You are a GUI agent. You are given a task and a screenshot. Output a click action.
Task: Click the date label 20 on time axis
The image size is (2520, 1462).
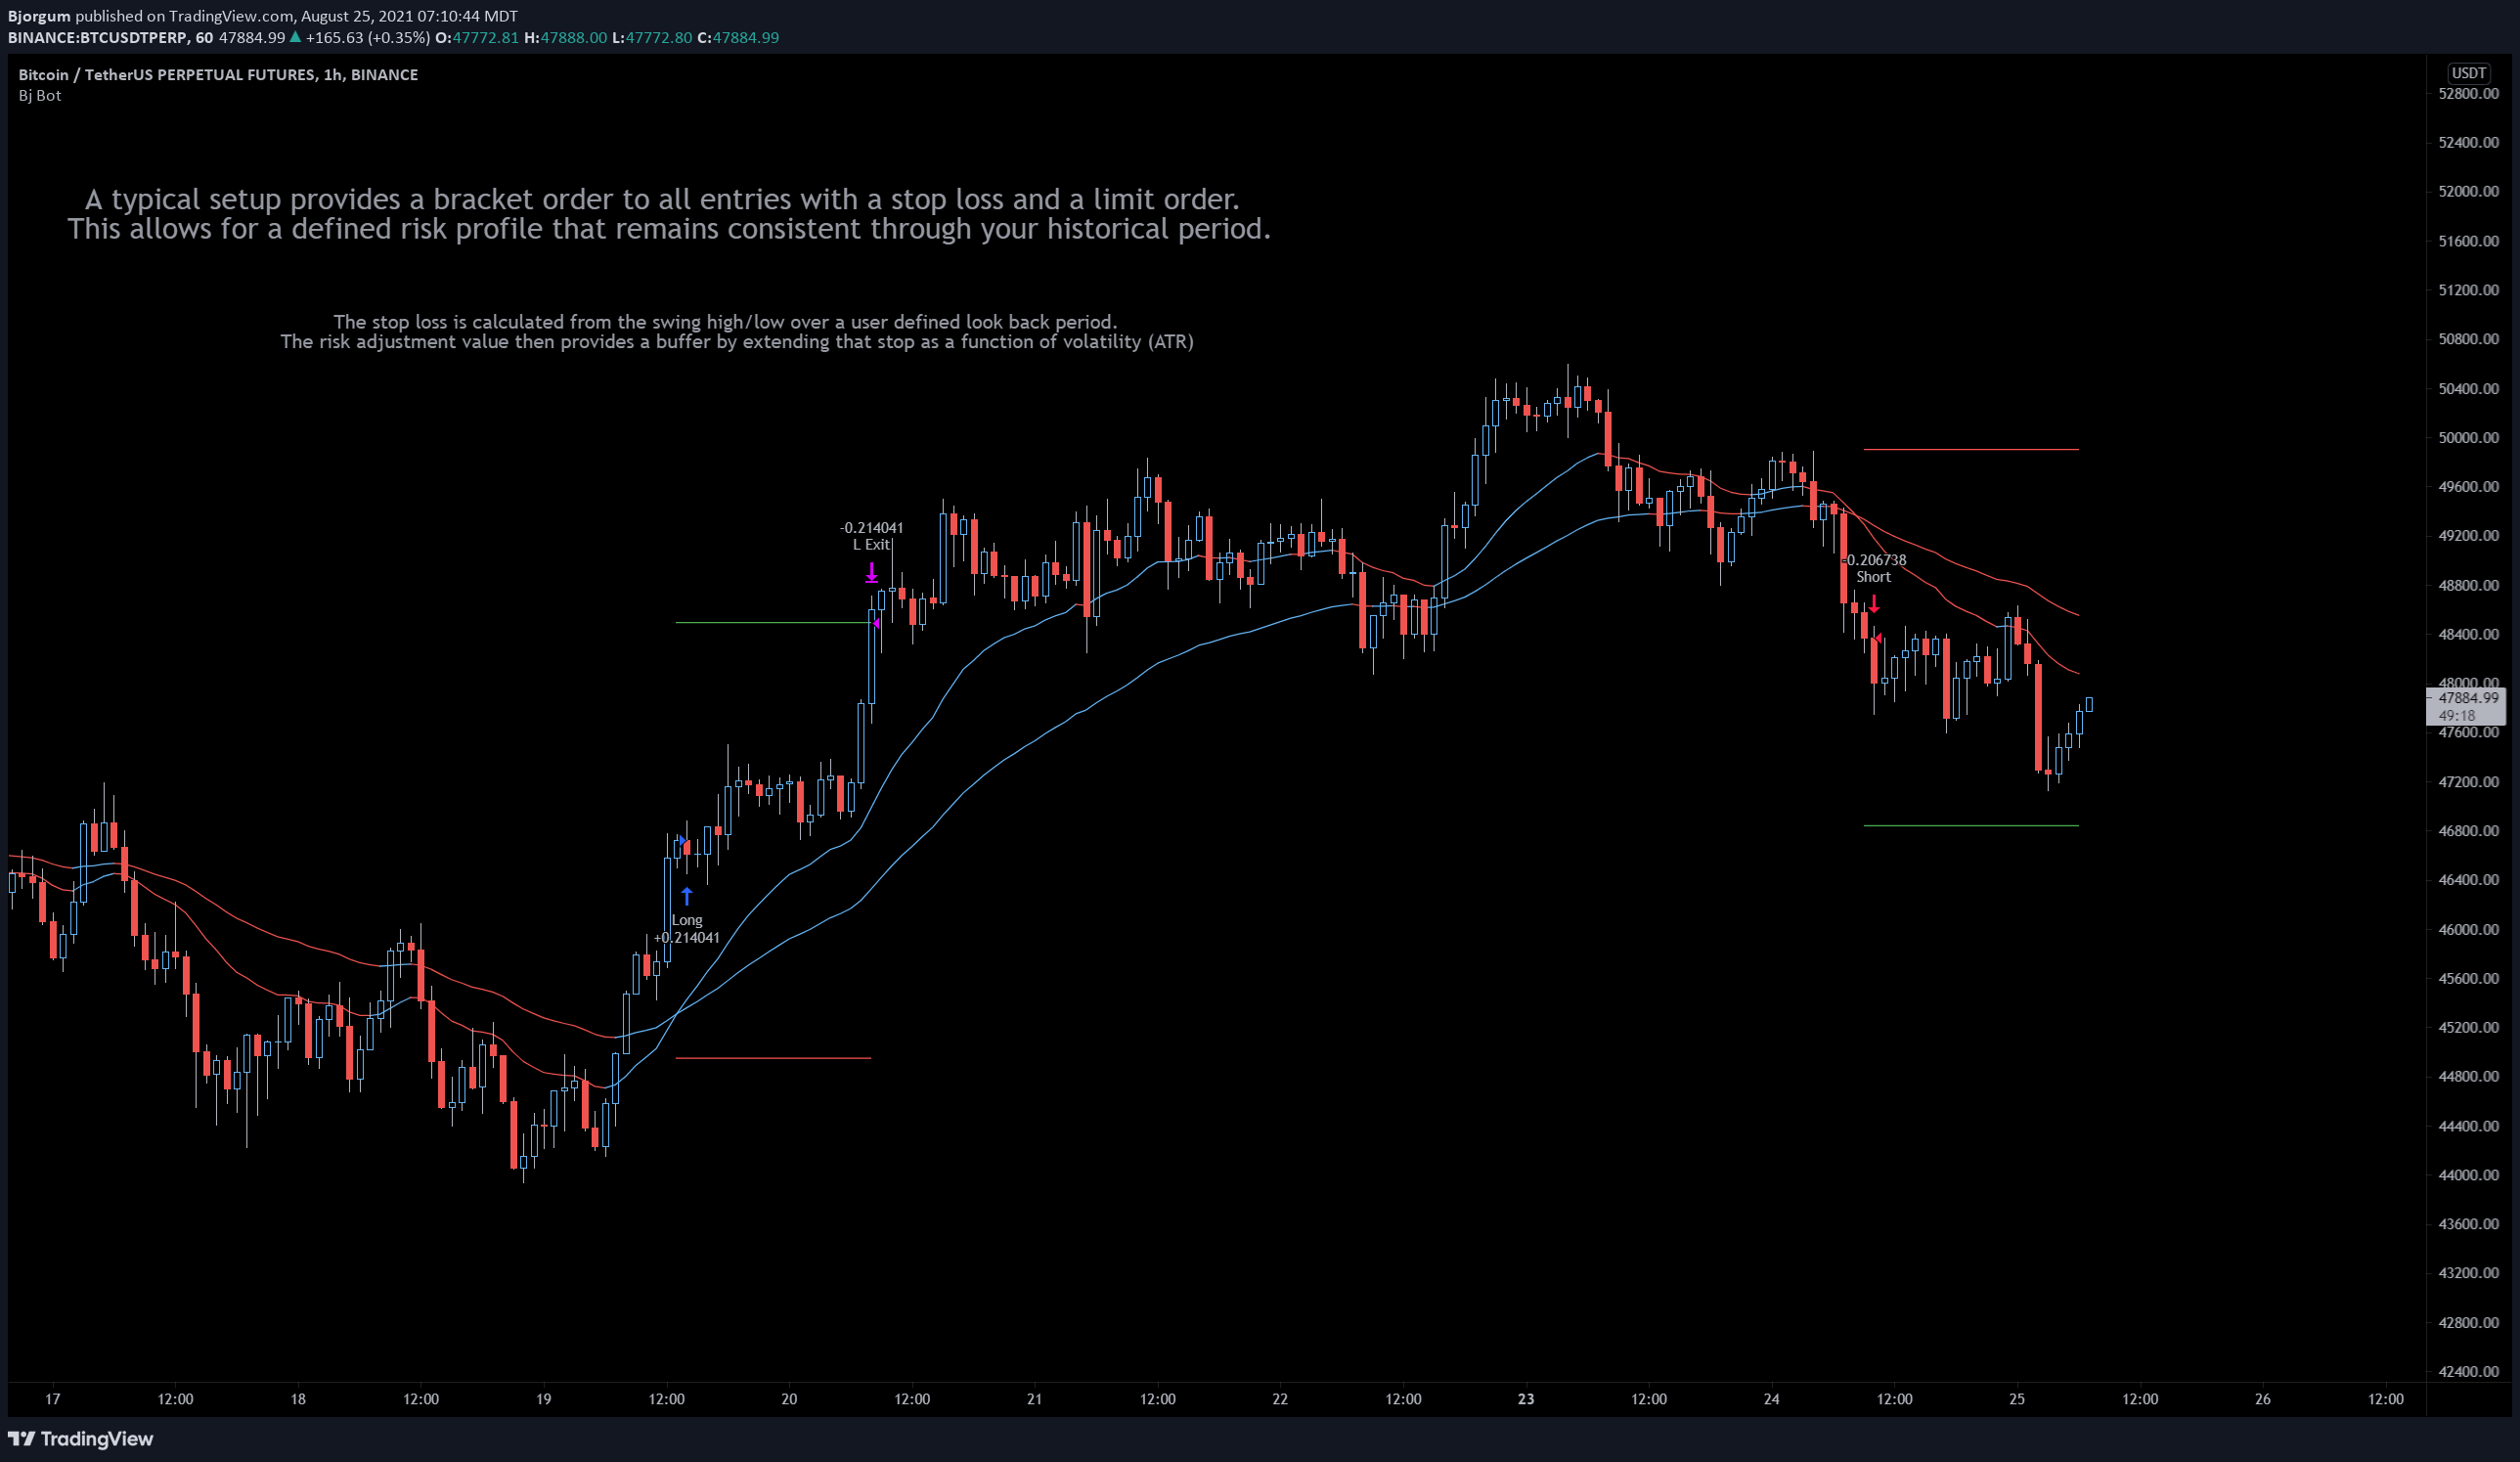pos(789,1399)
